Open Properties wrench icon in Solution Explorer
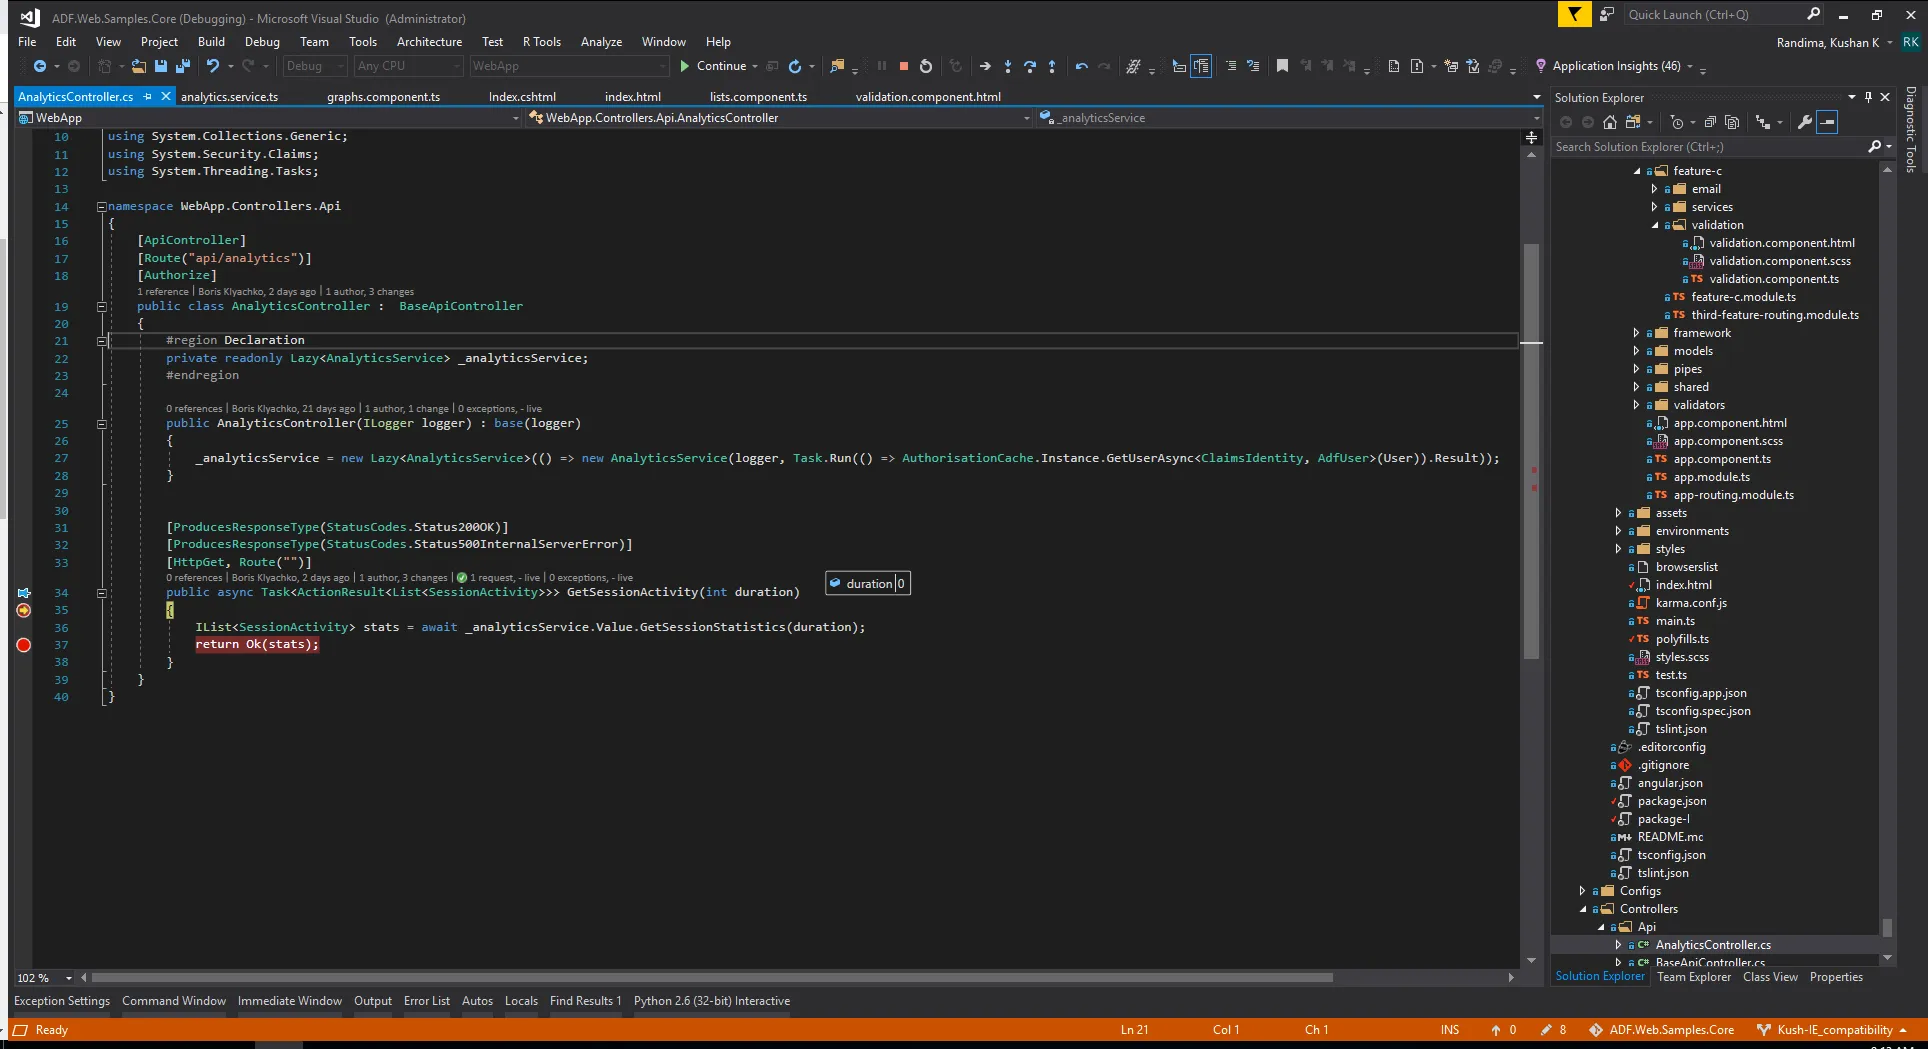 (1804, 122)
